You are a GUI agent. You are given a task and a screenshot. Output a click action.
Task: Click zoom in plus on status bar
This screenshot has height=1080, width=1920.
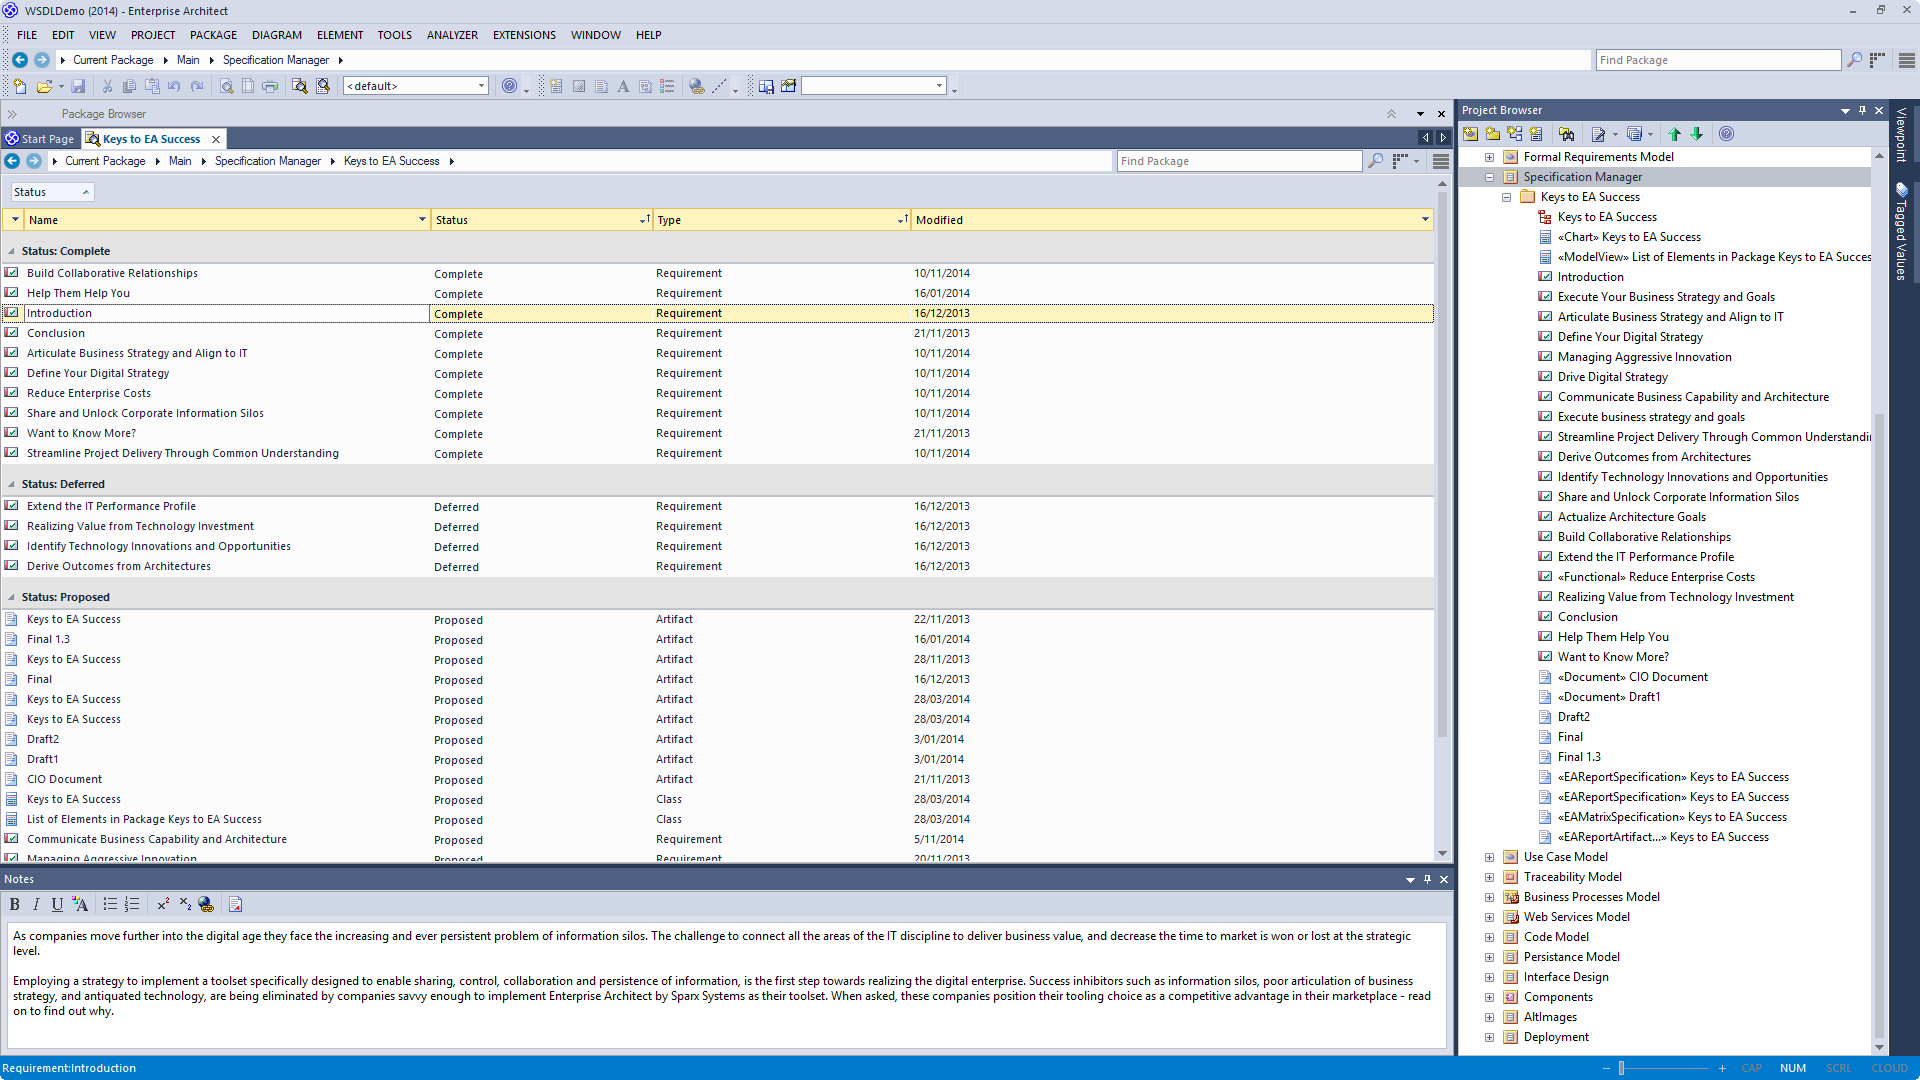[x=1722, y=1068]
